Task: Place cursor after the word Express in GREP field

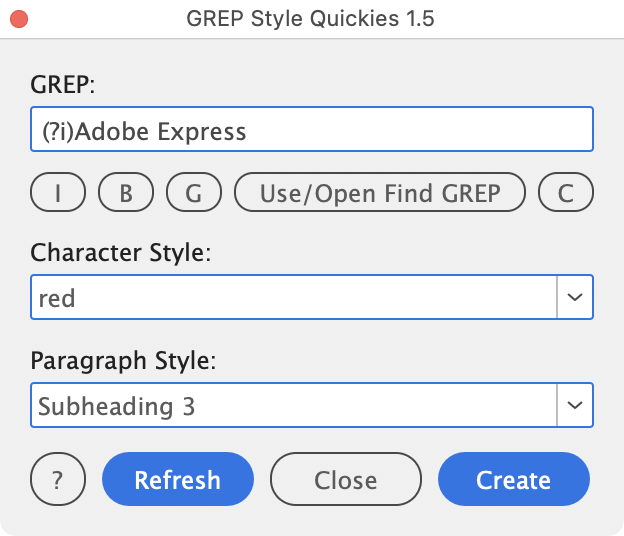Action: [x=248, y=131]
